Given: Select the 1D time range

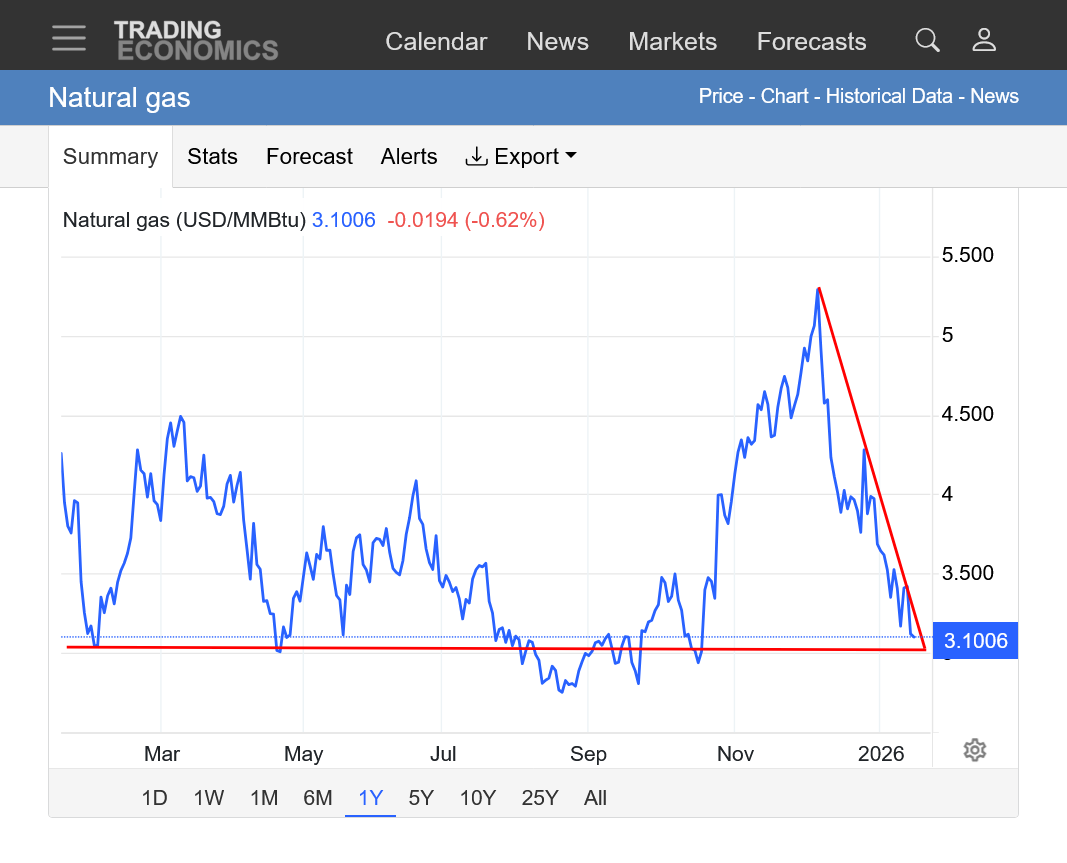Looking at the screenshot, I should (154, 798).
